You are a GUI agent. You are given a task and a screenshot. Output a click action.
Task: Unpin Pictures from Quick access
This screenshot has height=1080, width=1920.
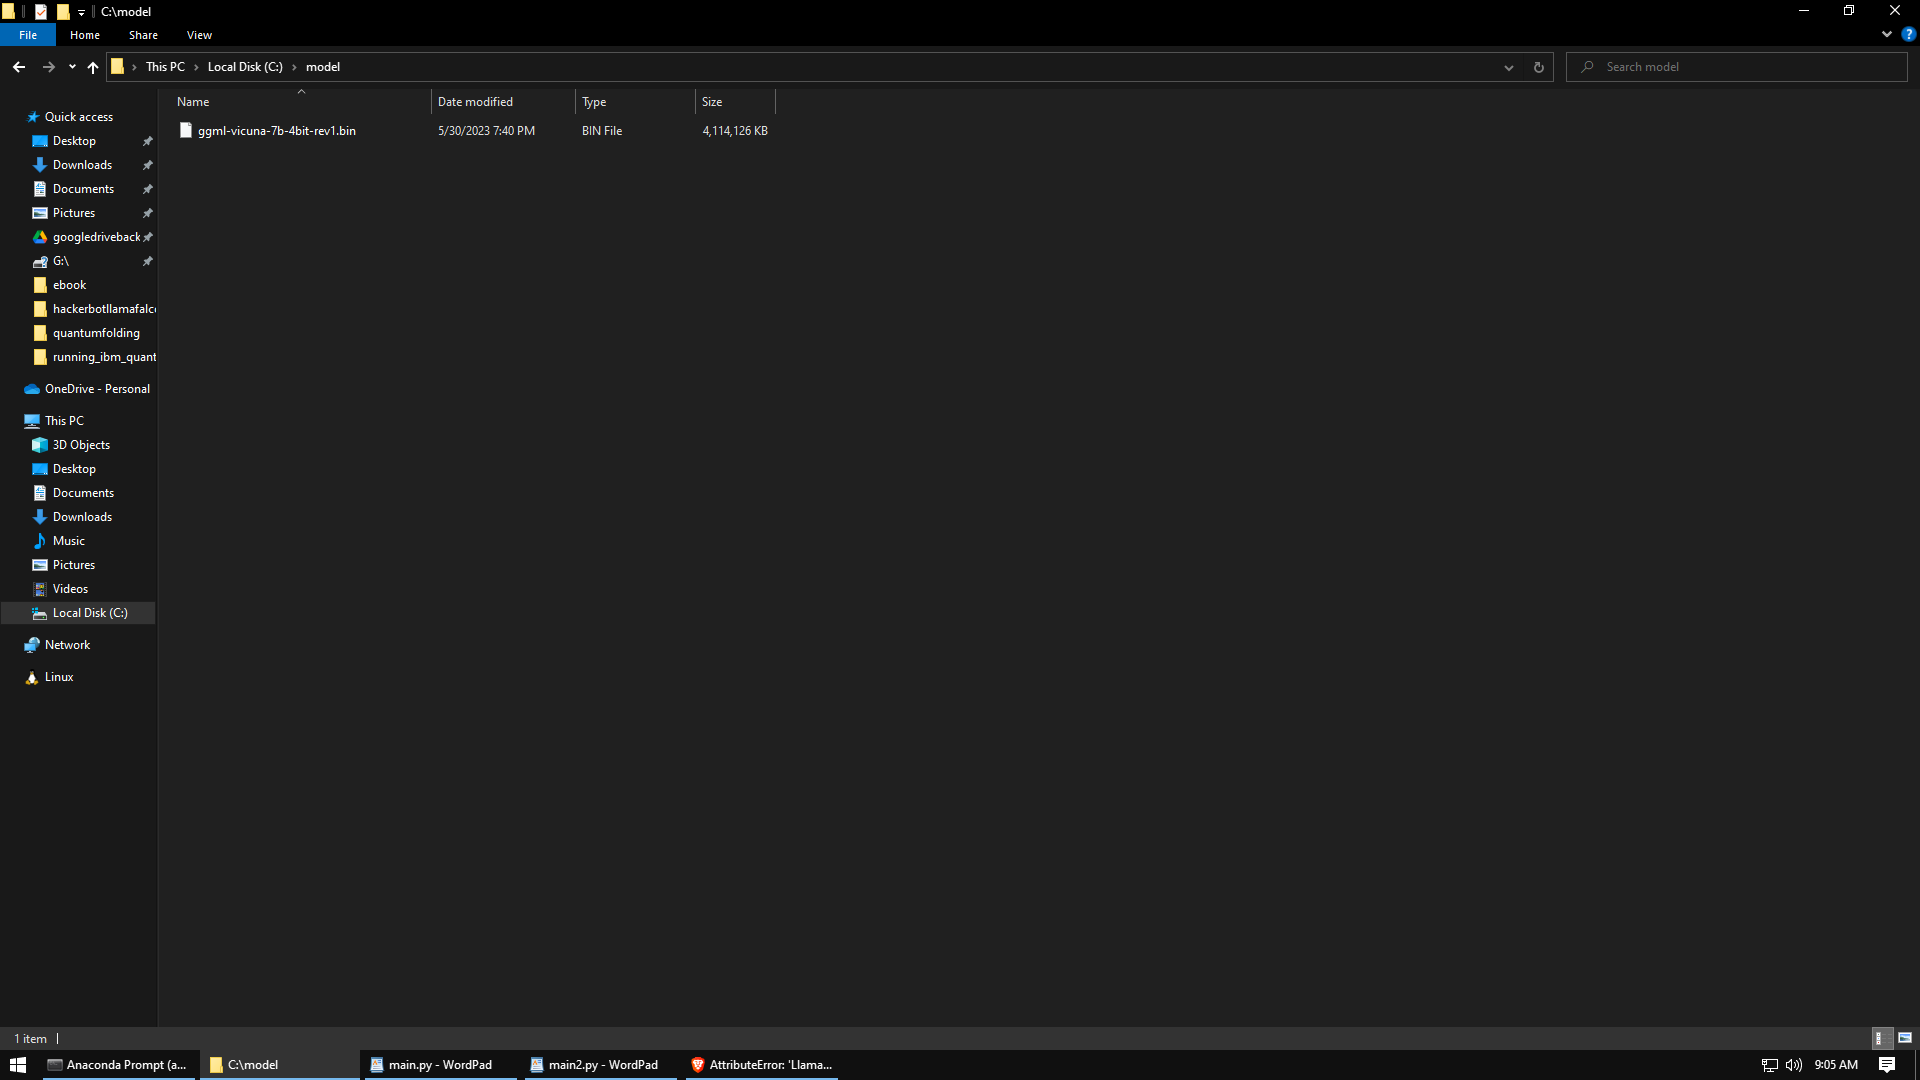click(x=146, y=212)
